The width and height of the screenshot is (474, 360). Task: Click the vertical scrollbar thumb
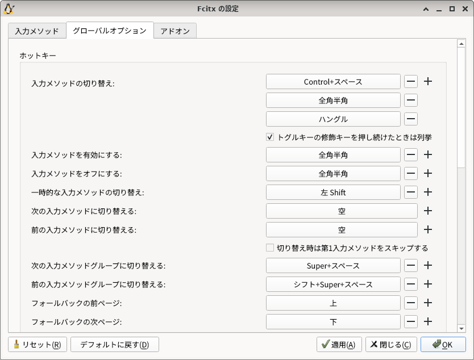click(461, 107)
